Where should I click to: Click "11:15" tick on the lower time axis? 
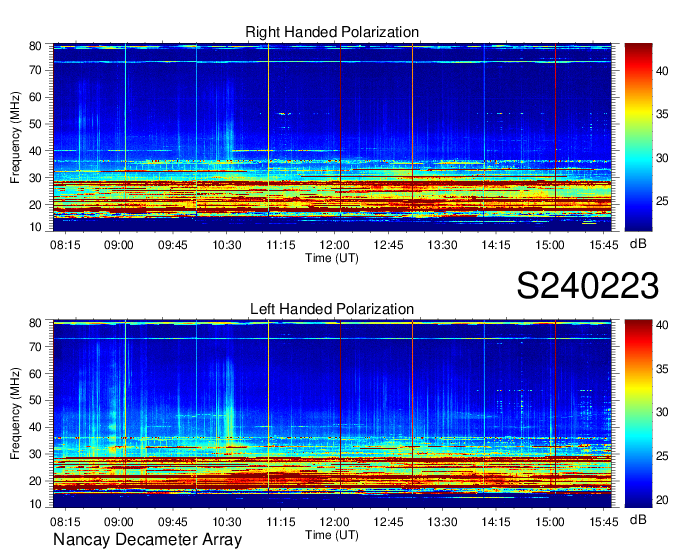coord(281,522)
